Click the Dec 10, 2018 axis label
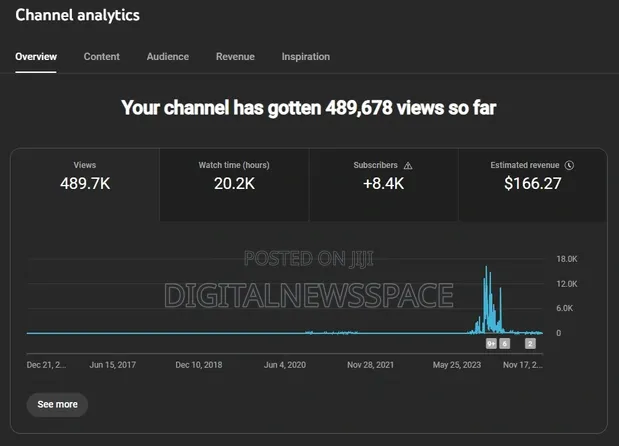This screenshot has height=446, width=619. 199,365
